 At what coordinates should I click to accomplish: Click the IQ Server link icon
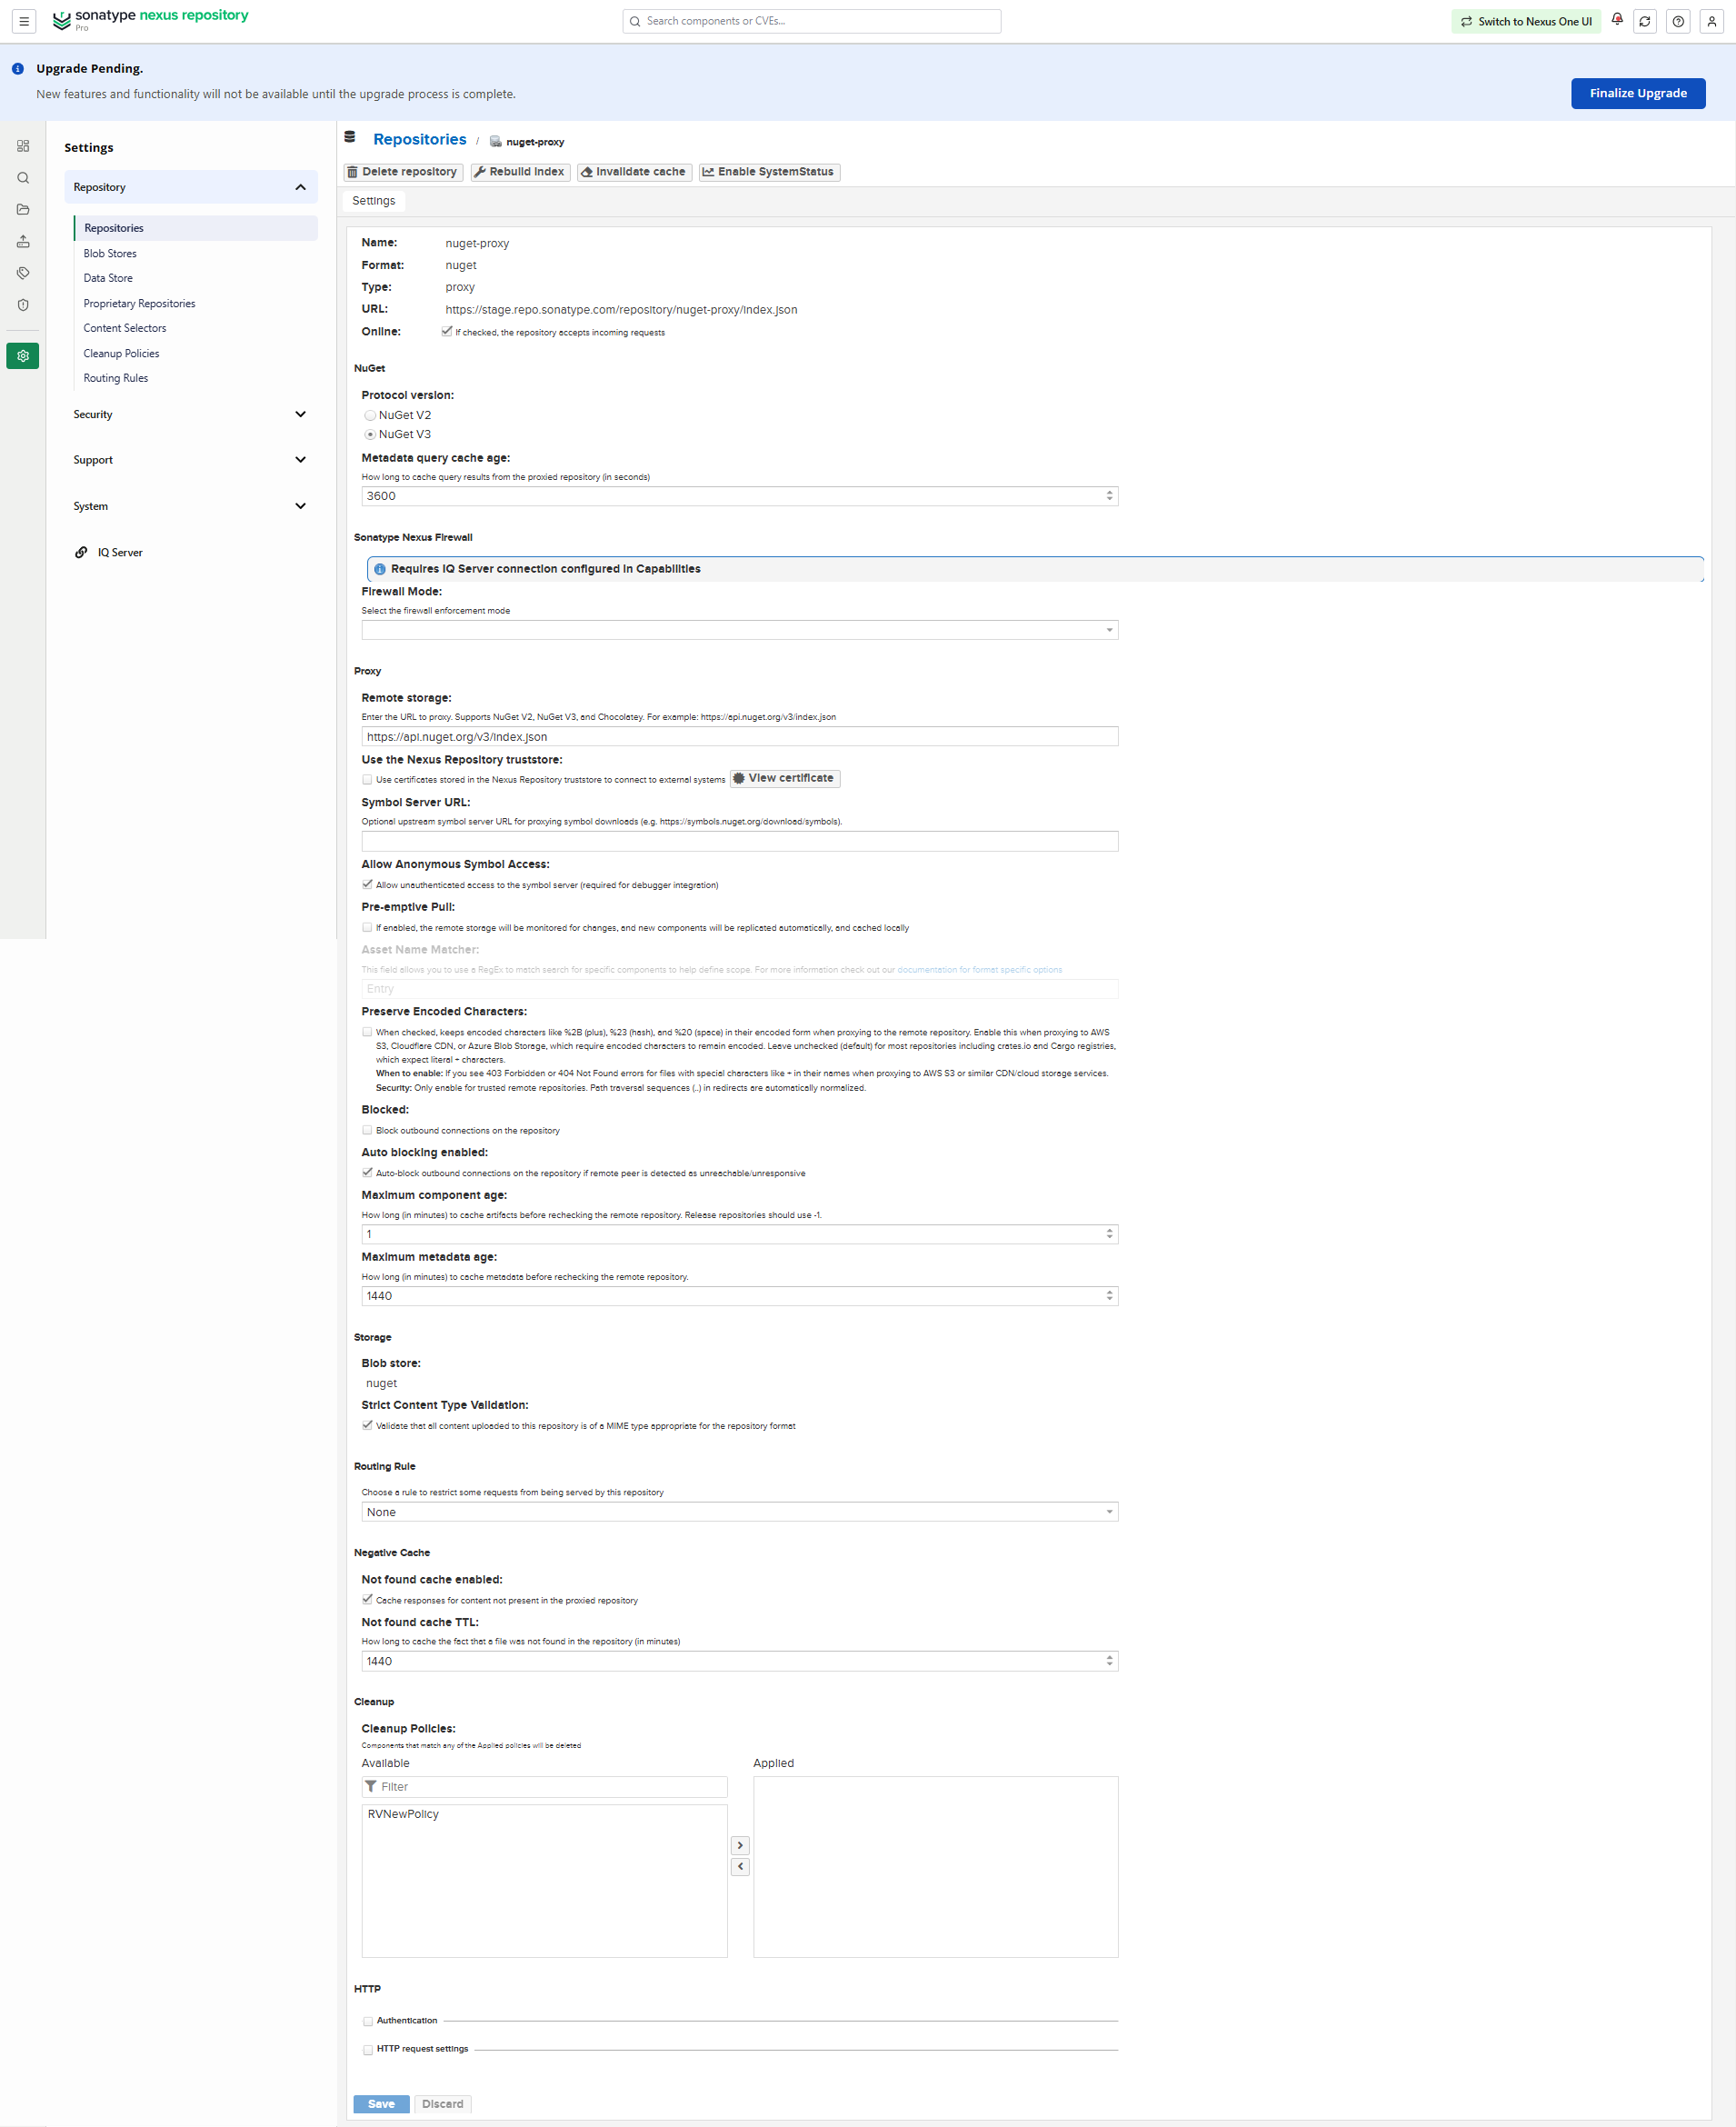81,552
